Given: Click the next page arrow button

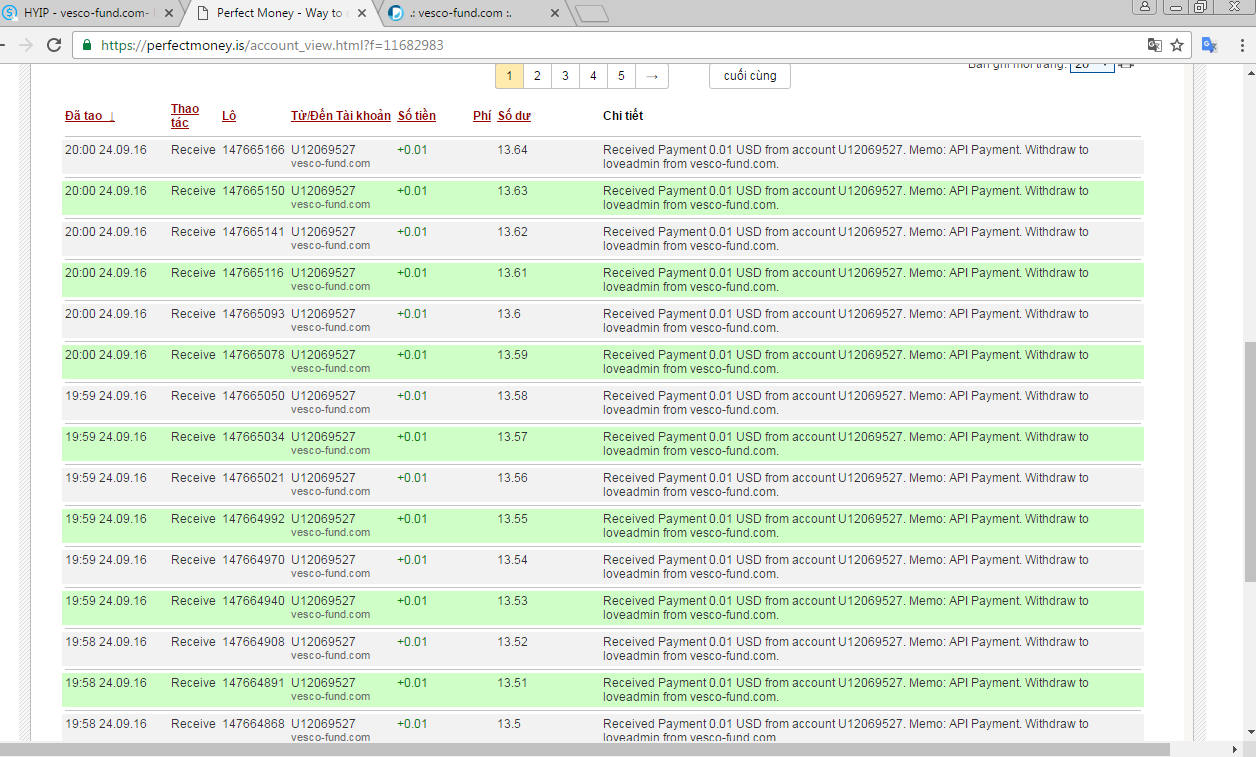Looking at the screenshot, I should tap(651, 76).
